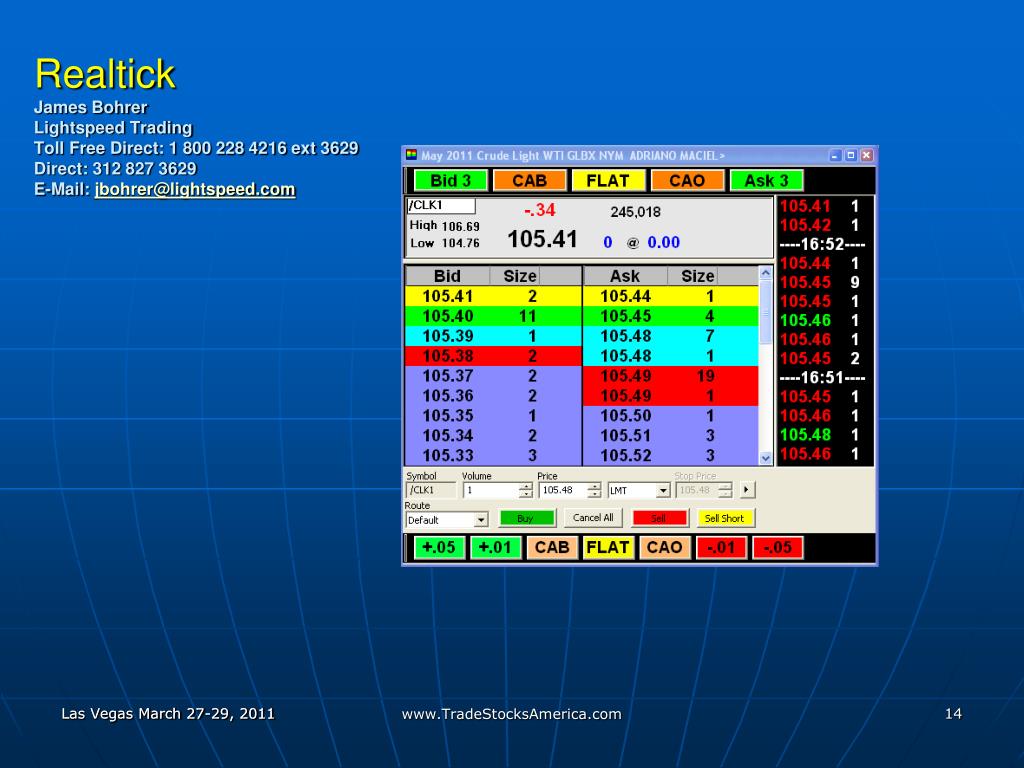Click the top CAB order toolbar button

click(x=529, y=180)
